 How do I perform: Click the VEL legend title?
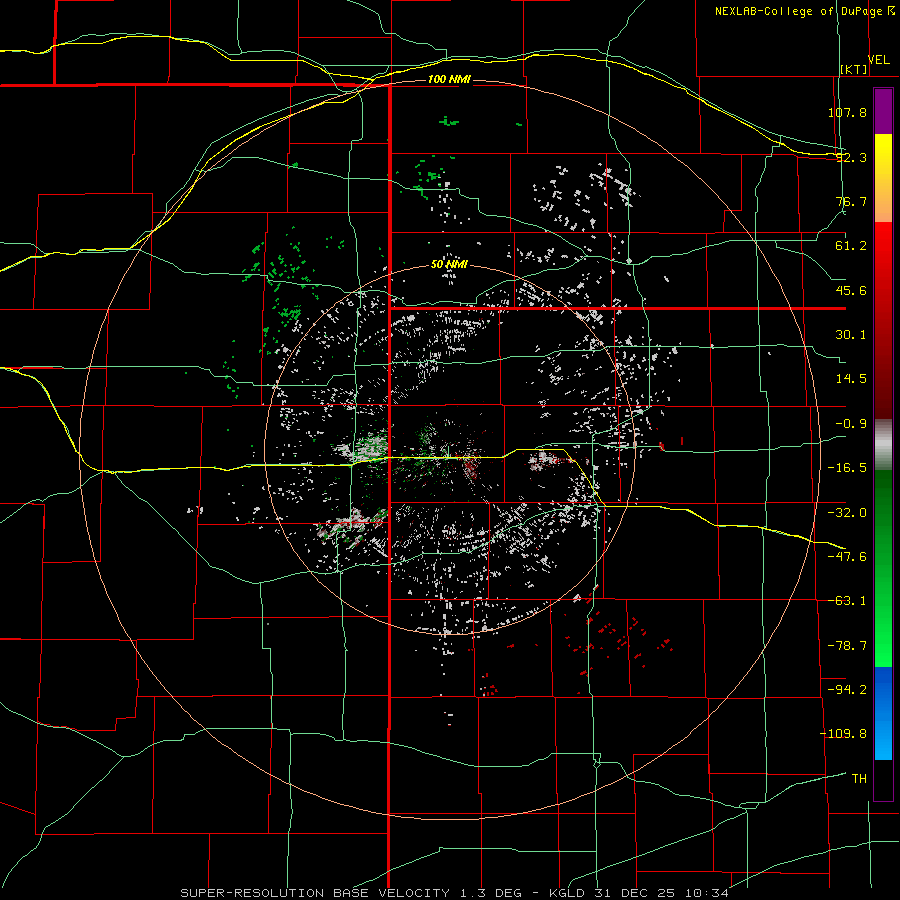[x=878, y=59]
